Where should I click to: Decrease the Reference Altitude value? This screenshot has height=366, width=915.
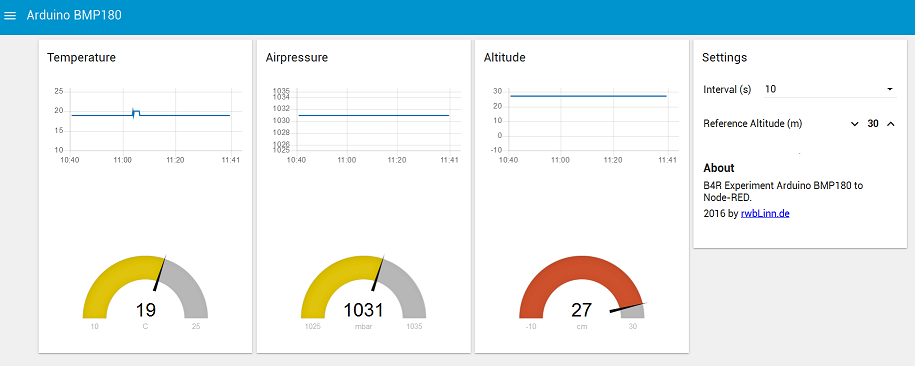[x=854, y=124]
